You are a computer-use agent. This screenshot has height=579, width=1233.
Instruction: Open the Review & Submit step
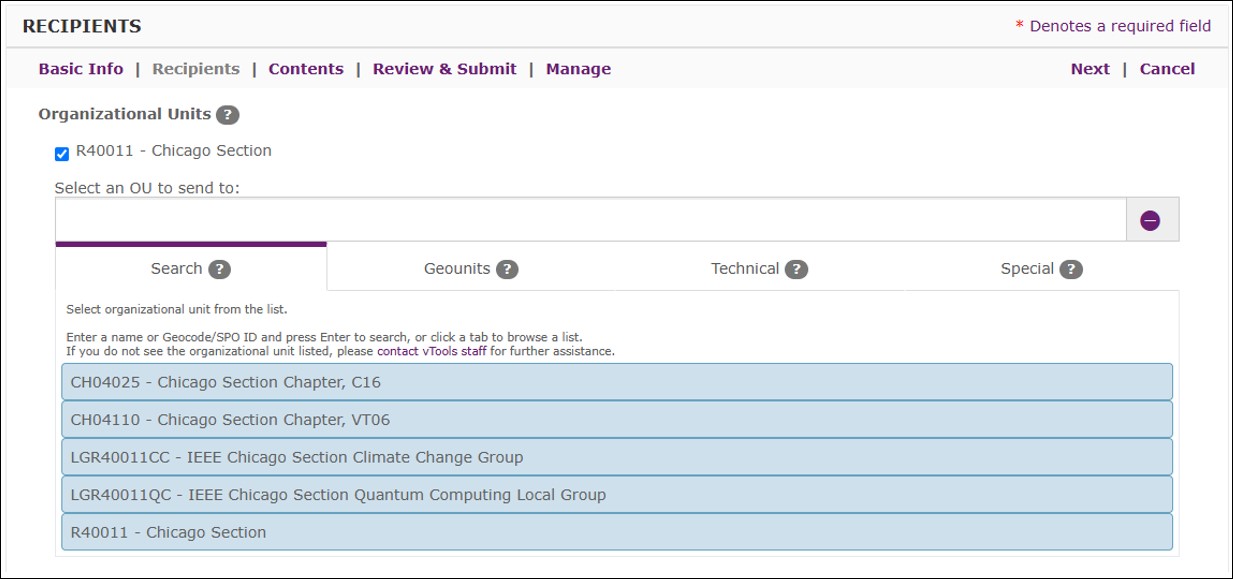(x=445, y=69)
